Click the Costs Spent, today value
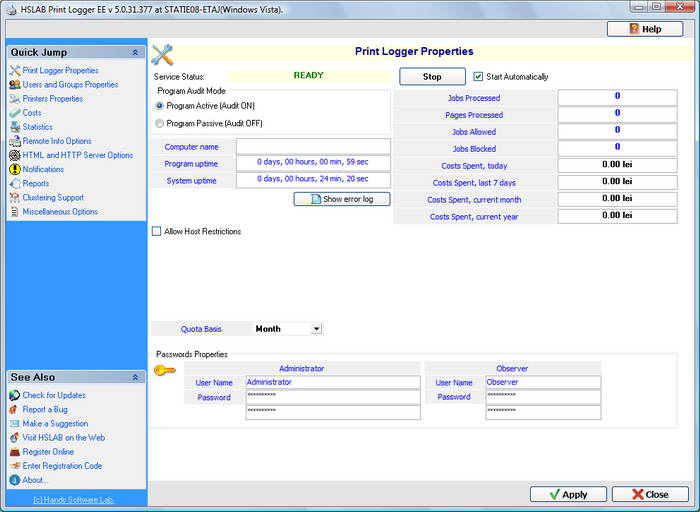This screenshot has height=512, width=700. click(617, 165)
